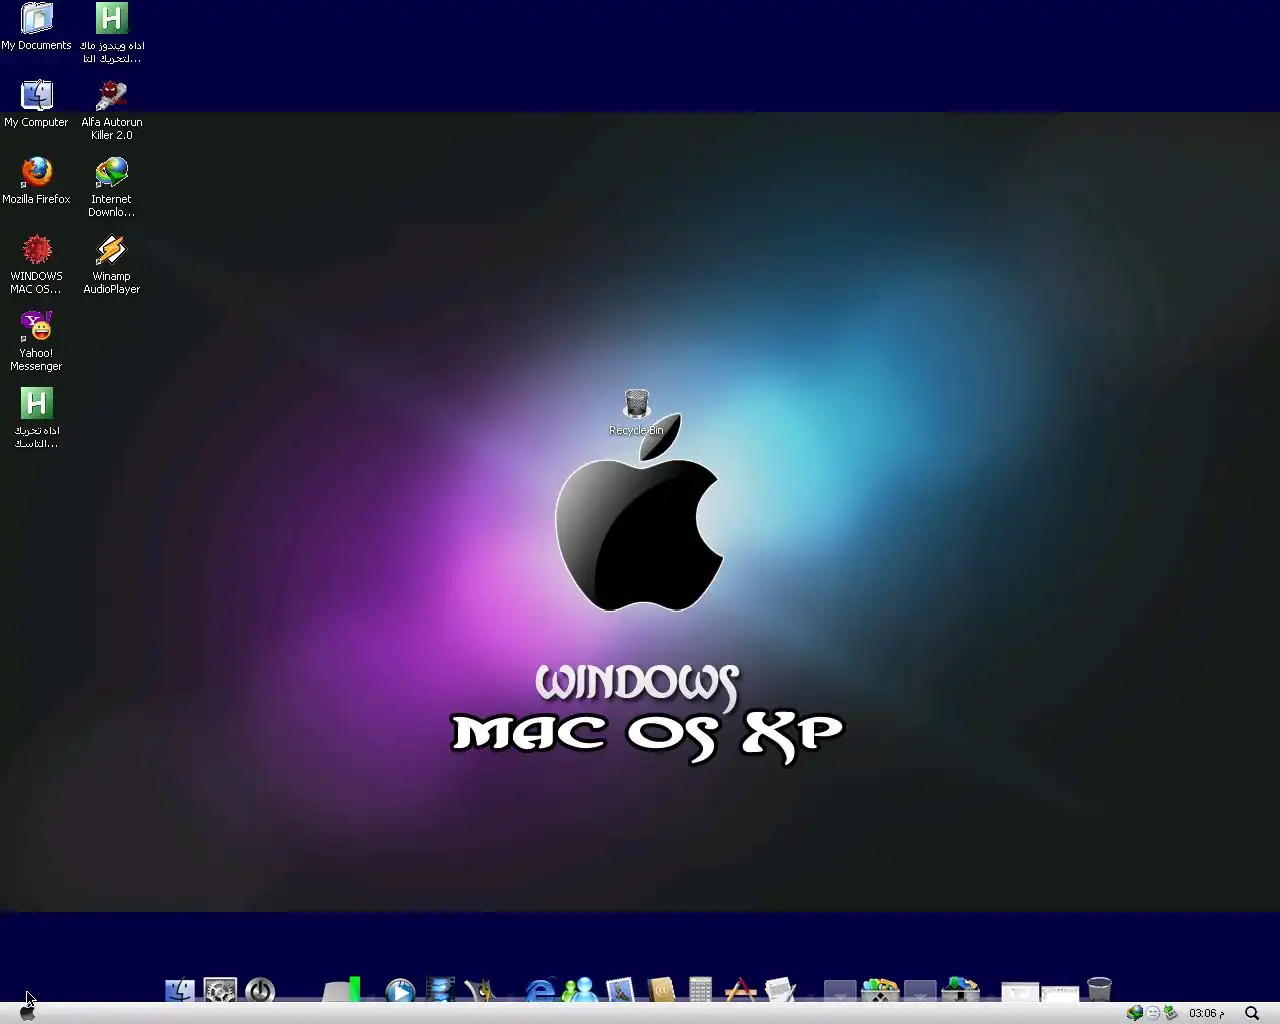Open the Applications ruler-and-pencil dock icon
This screenshot has height=1024, width=1280.
click(x=740, y=990)
